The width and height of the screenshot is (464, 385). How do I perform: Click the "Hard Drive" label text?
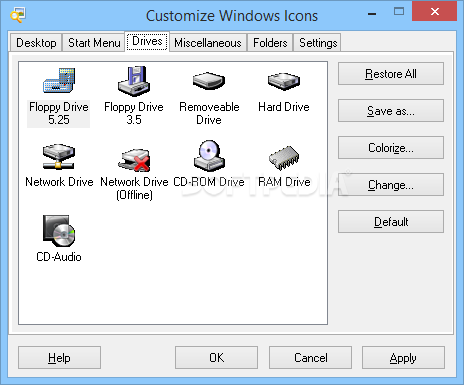pos(284,107)
